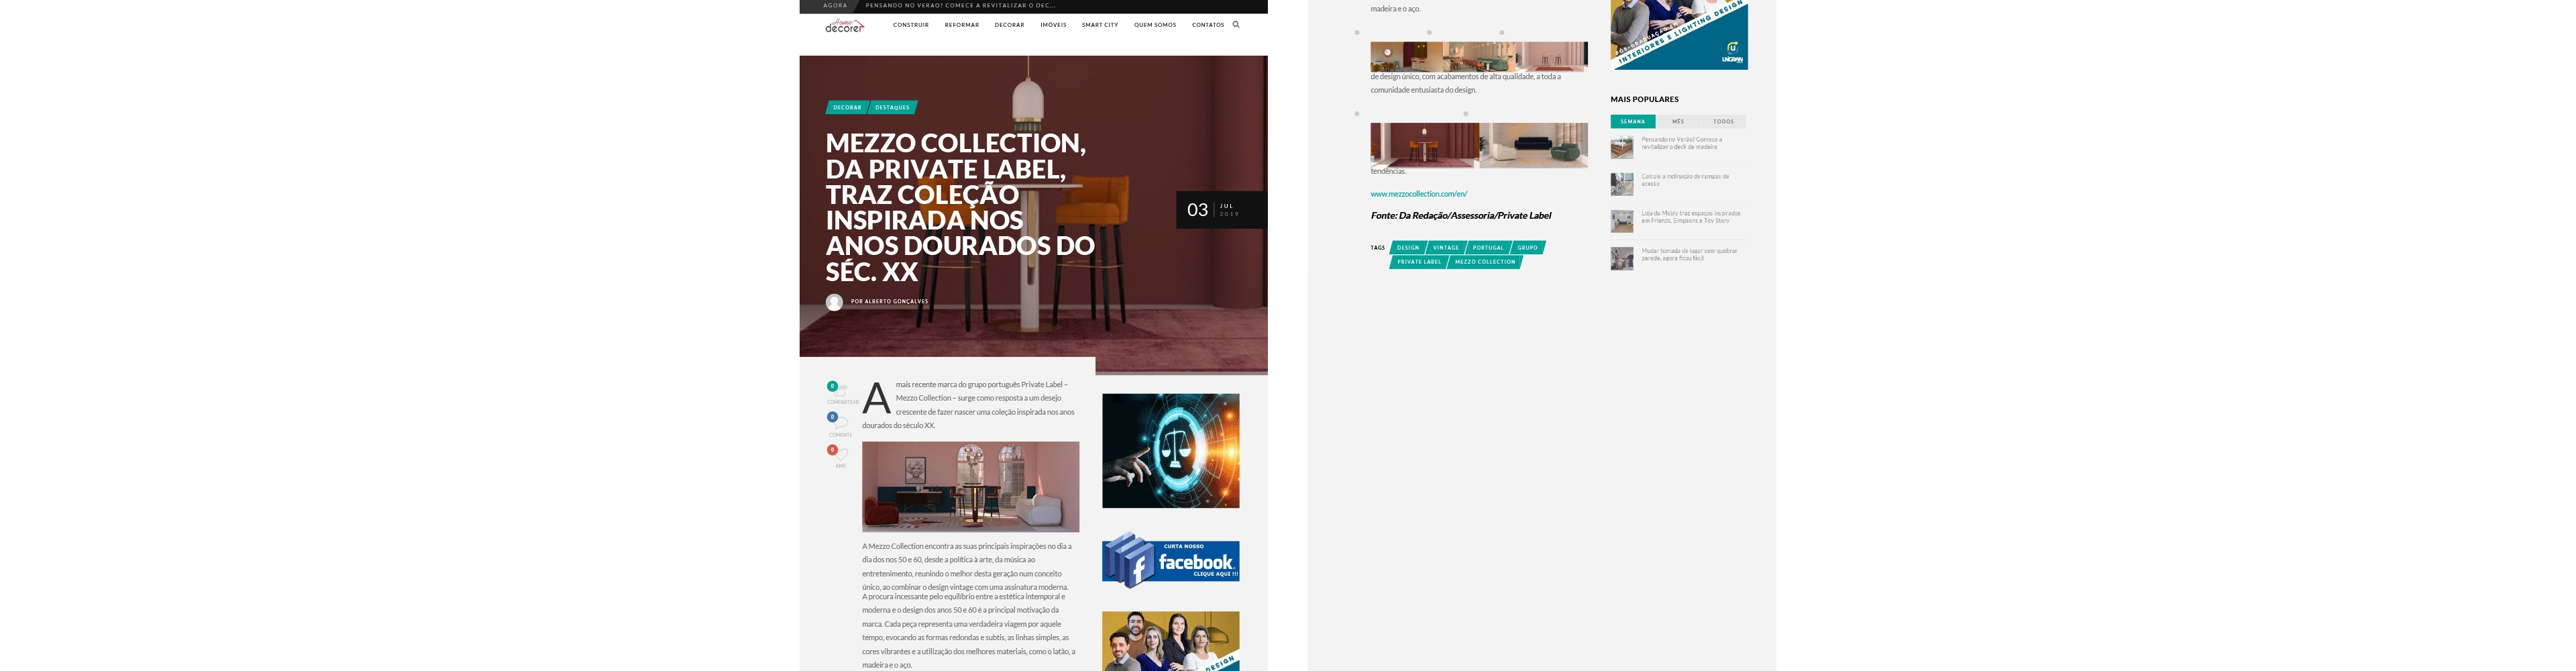Click the Portugal tag
This screenshot has width=2576, height=671.
(x=1488, y=248)
